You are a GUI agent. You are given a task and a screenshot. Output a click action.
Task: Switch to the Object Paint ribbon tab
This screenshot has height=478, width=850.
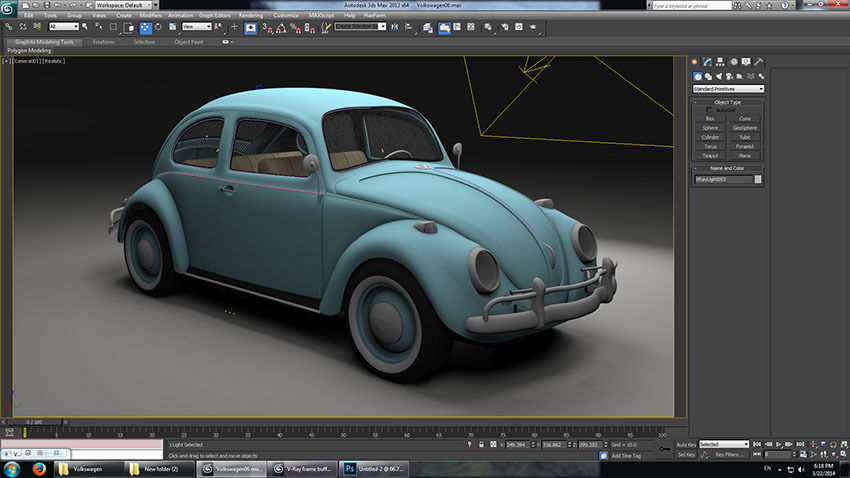(x=189, y=42)
